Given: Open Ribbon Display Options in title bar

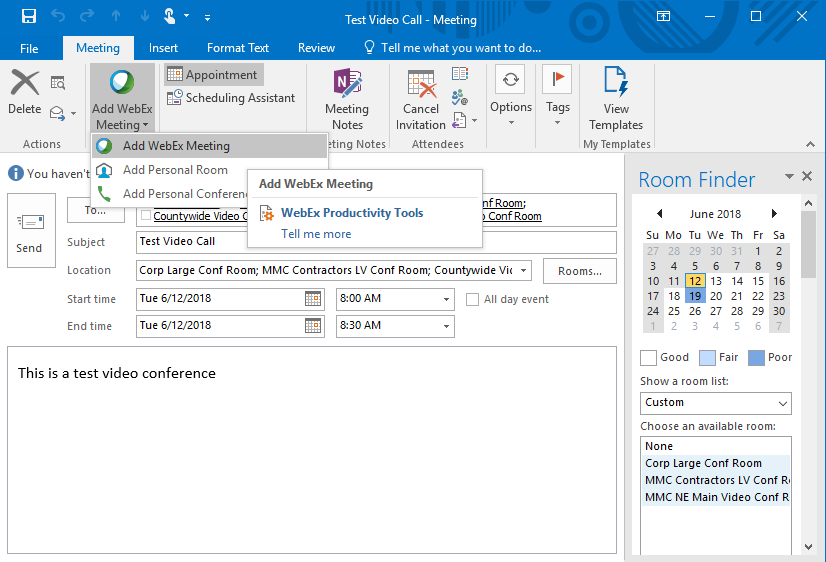Looking at the screenshot, I should (663, 16).
